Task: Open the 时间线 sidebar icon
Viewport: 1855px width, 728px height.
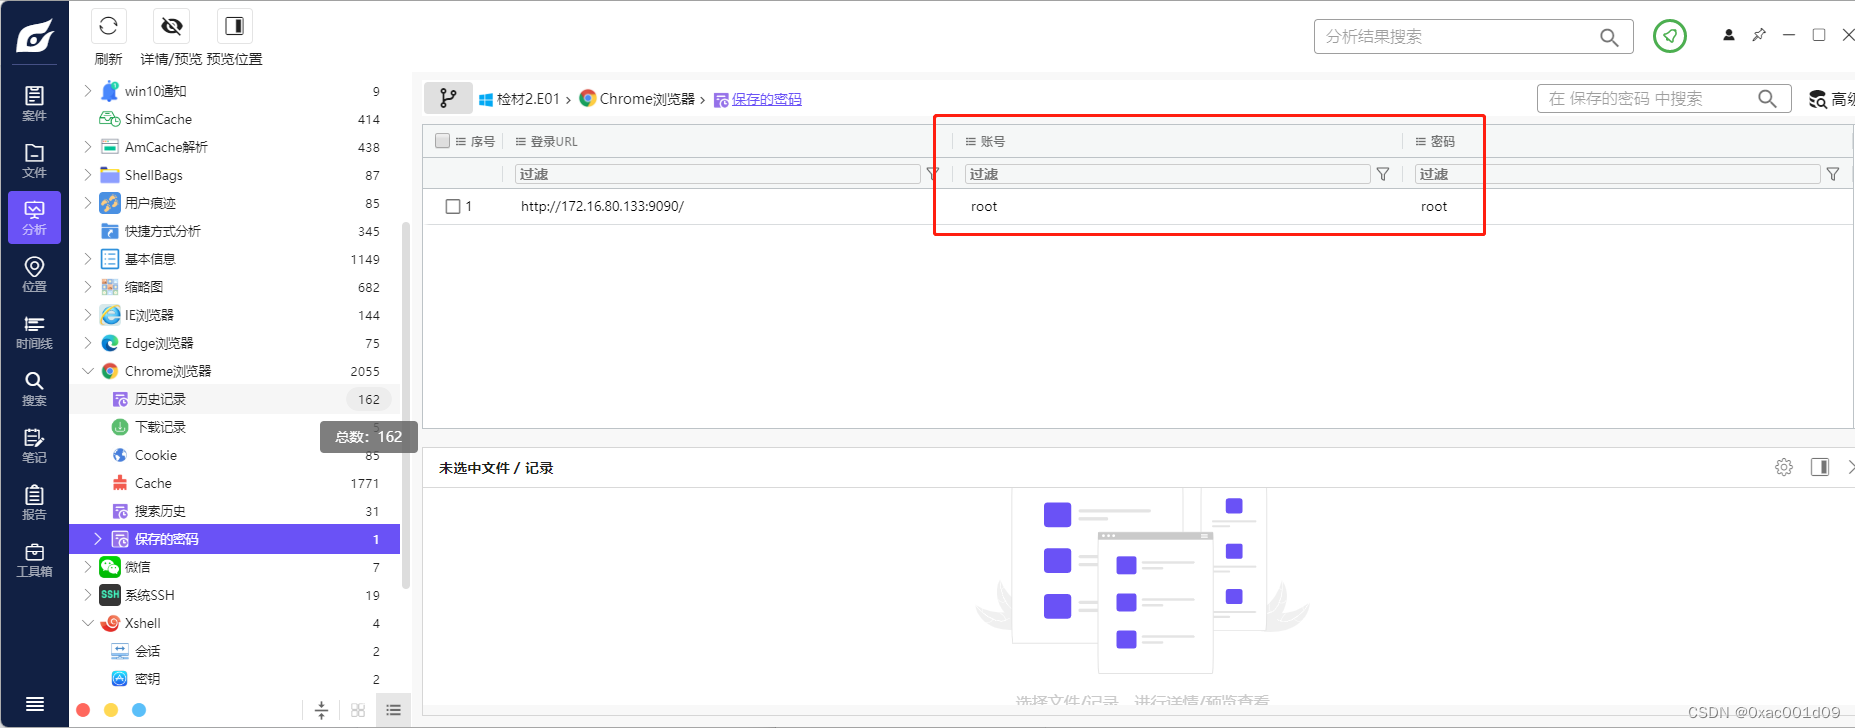Action: (x=34, y=332)
